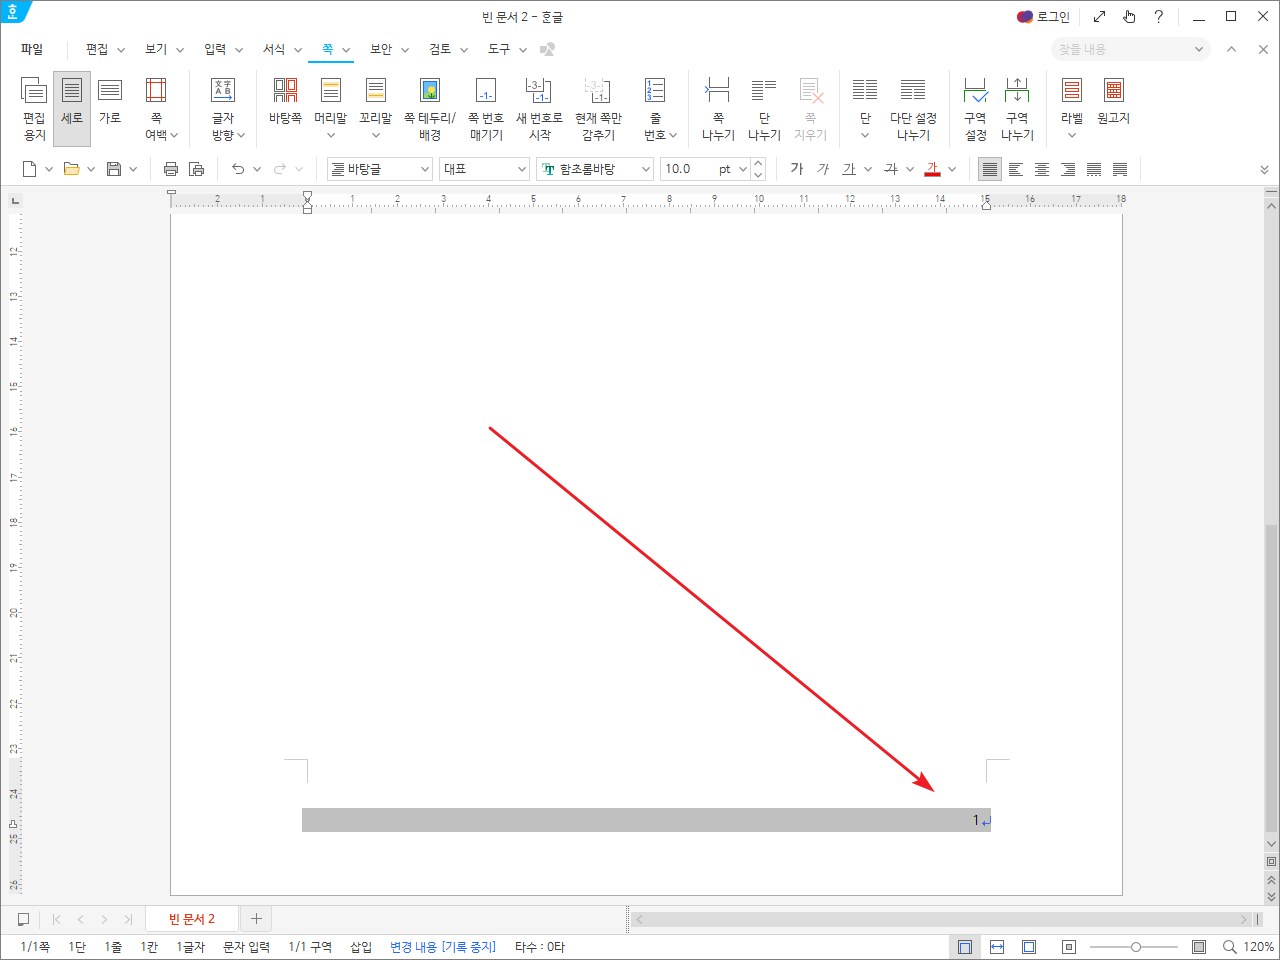
Task: Select justify alignment button
Action: coord(990,169)
